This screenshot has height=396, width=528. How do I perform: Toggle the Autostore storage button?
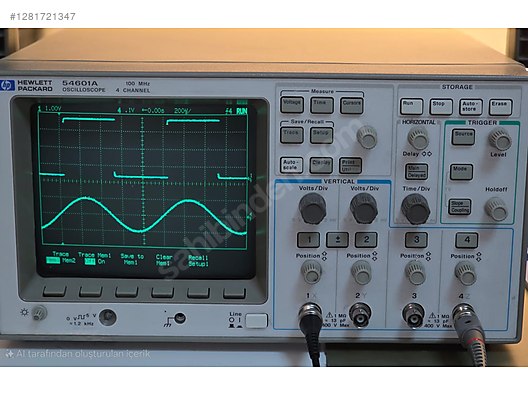point(471,107)
